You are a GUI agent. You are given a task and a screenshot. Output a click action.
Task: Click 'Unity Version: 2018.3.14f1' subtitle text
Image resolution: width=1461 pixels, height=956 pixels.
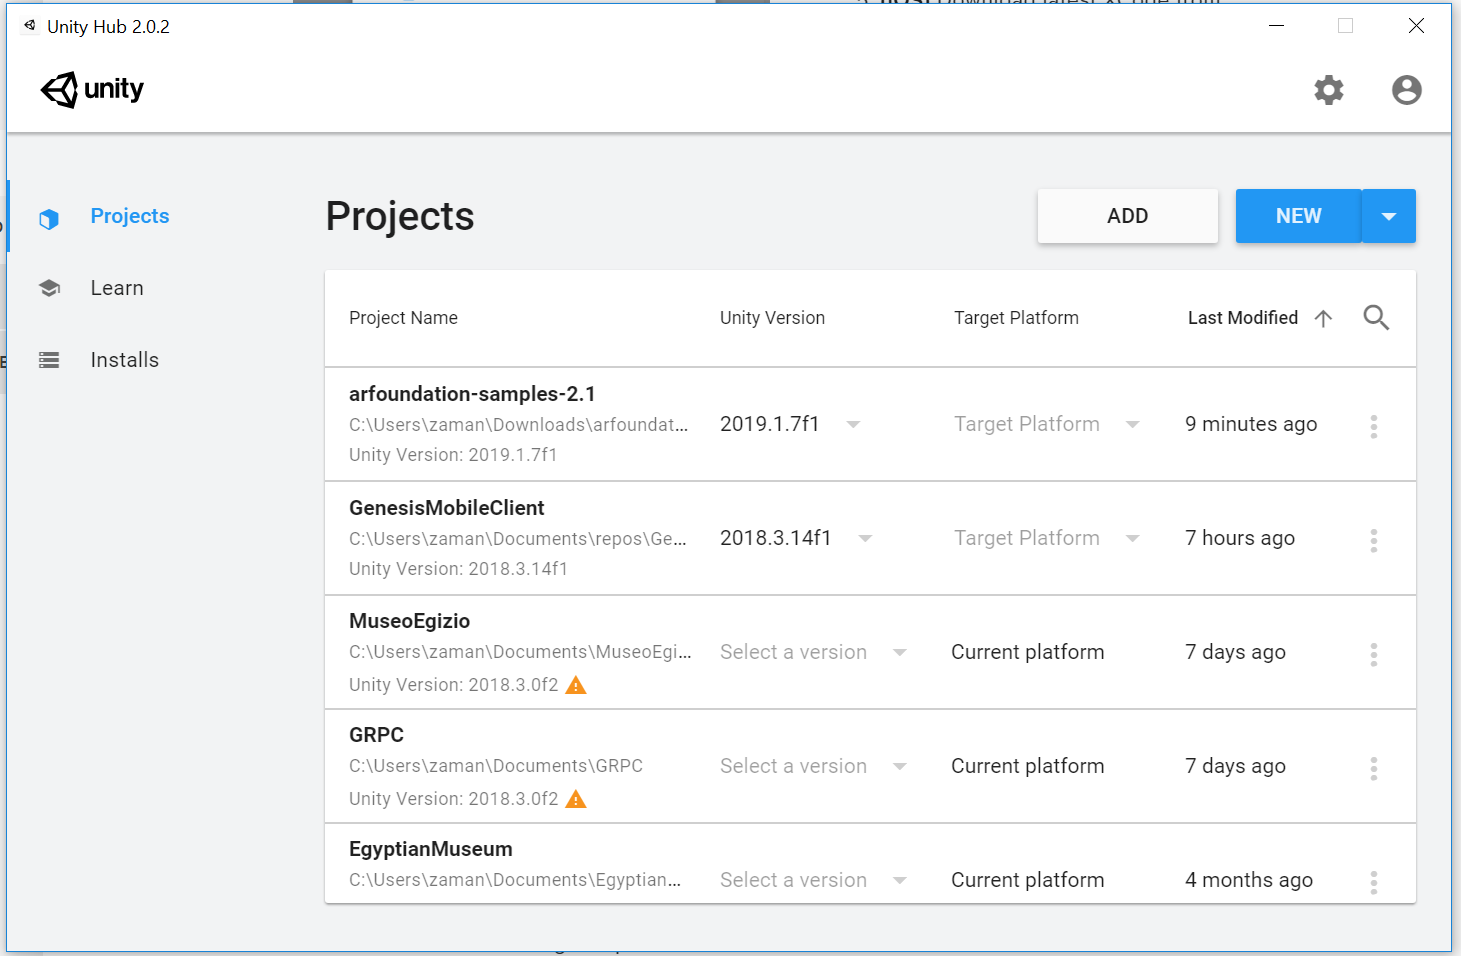coord(458,569)
